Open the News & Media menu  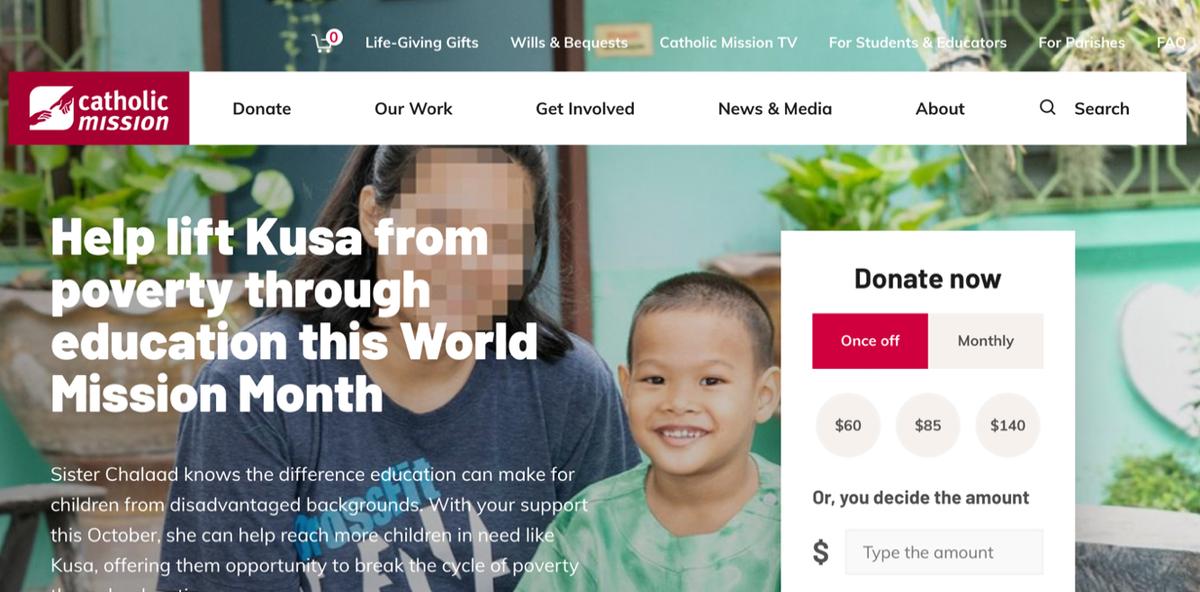point(775,109)
